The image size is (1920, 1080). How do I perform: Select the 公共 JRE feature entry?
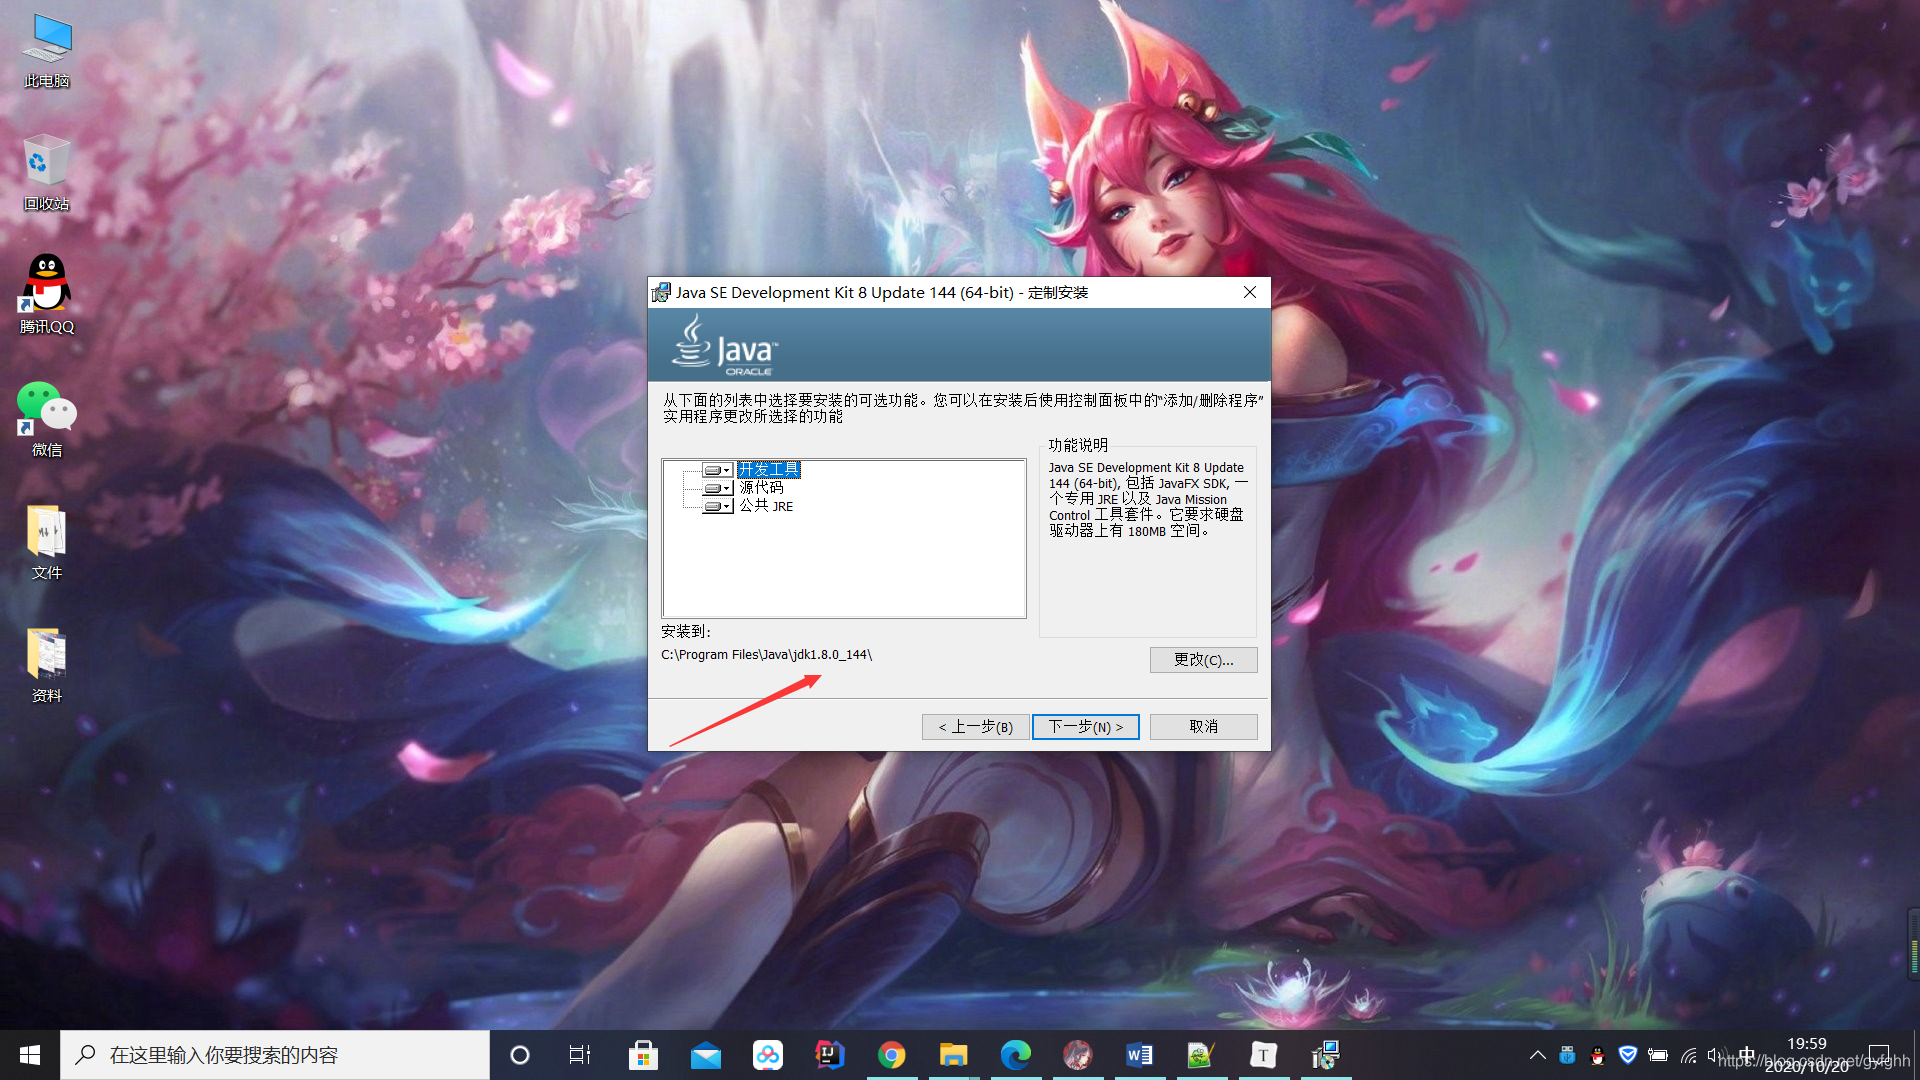(x=766, y=505)
